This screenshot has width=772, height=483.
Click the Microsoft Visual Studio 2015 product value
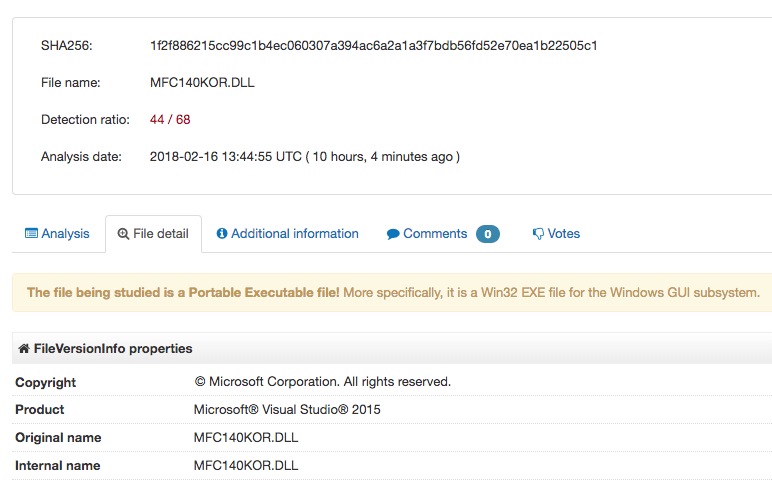(x=287, y=410)
